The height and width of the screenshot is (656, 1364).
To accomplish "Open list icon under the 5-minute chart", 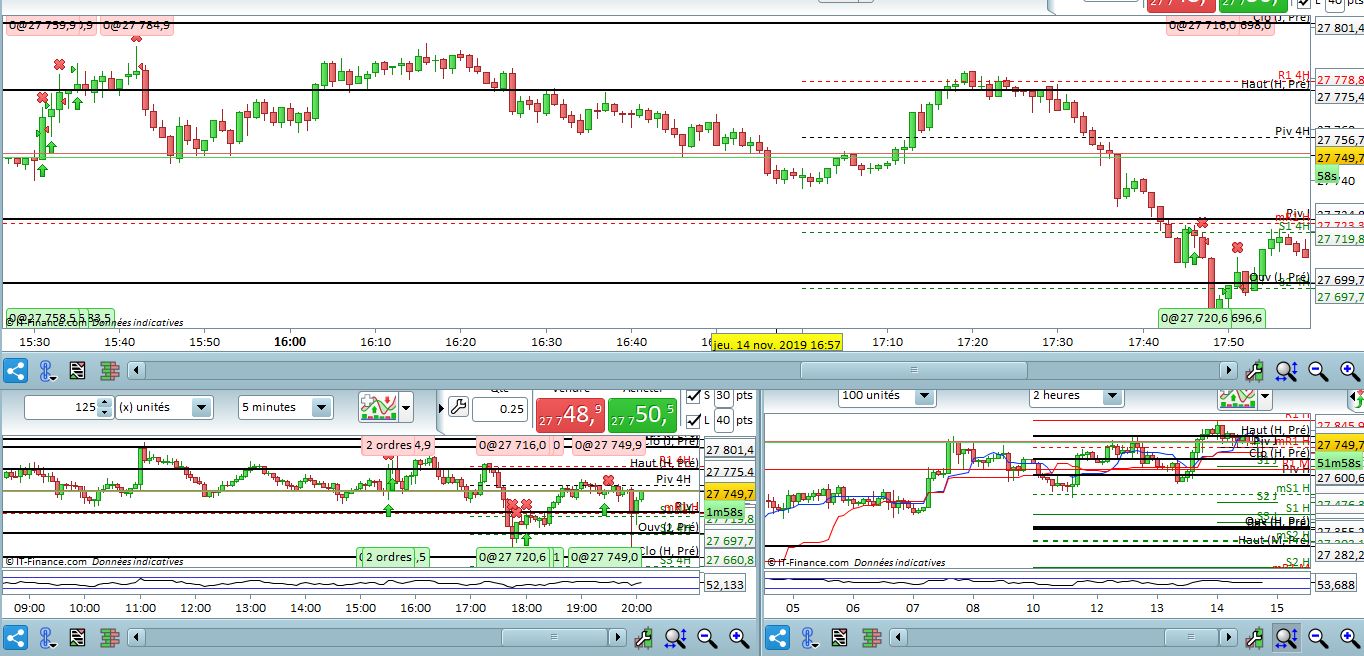I will point(77,637).
